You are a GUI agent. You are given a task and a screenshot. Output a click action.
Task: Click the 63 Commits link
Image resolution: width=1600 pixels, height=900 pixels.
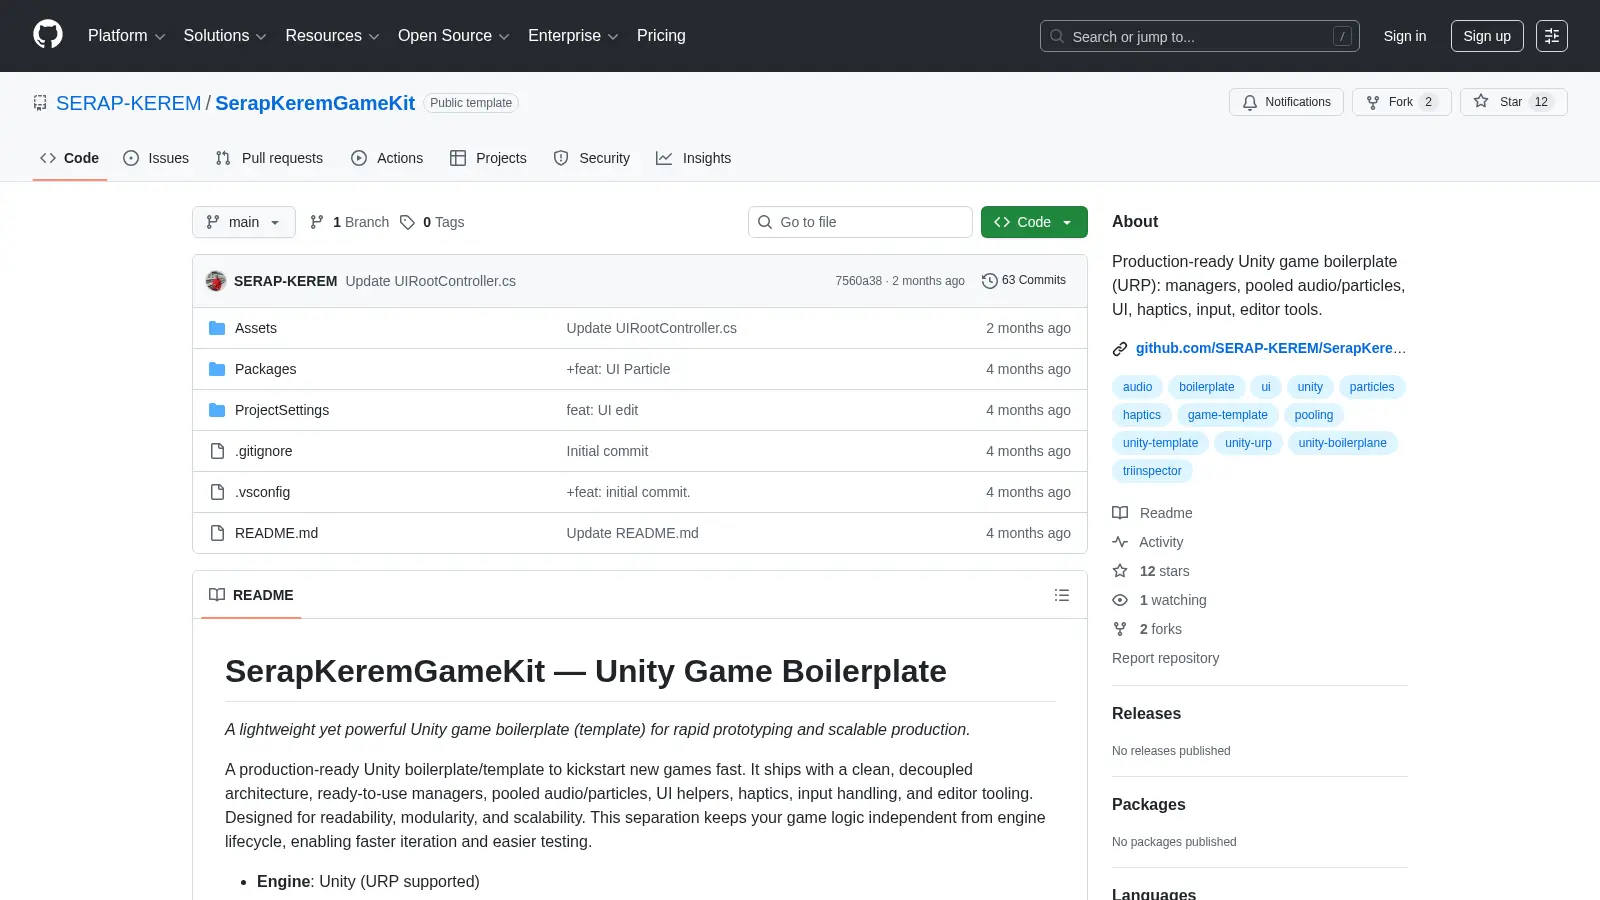click(x=1024, y=281)
